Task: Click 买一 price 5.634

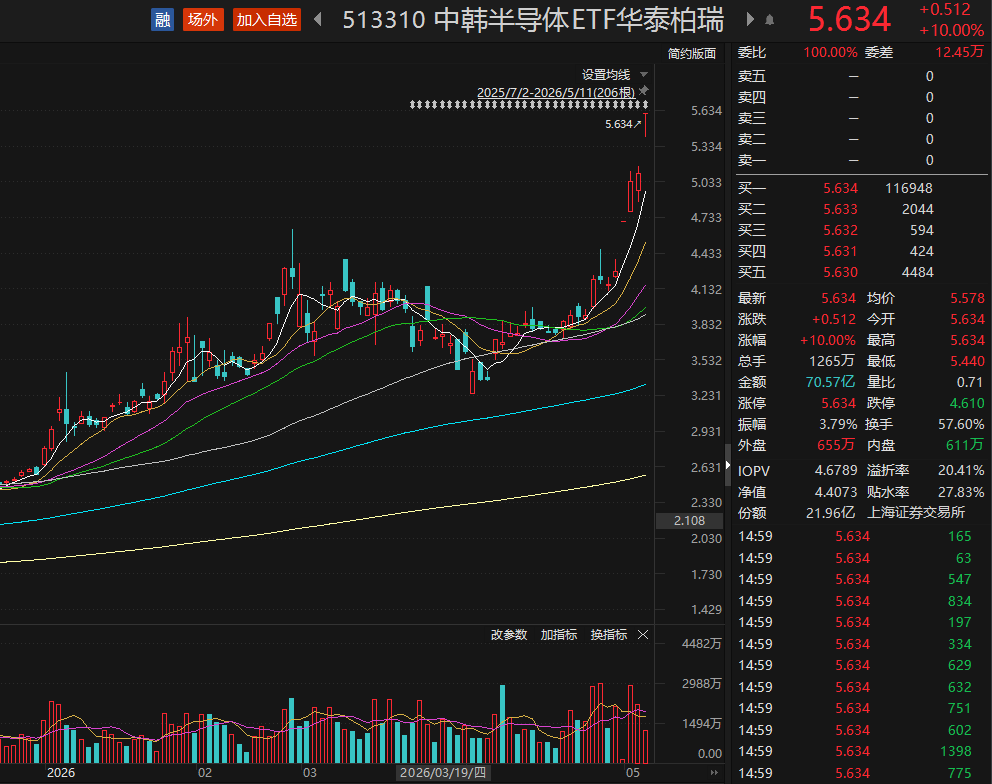Action: [x=840, y=188]
